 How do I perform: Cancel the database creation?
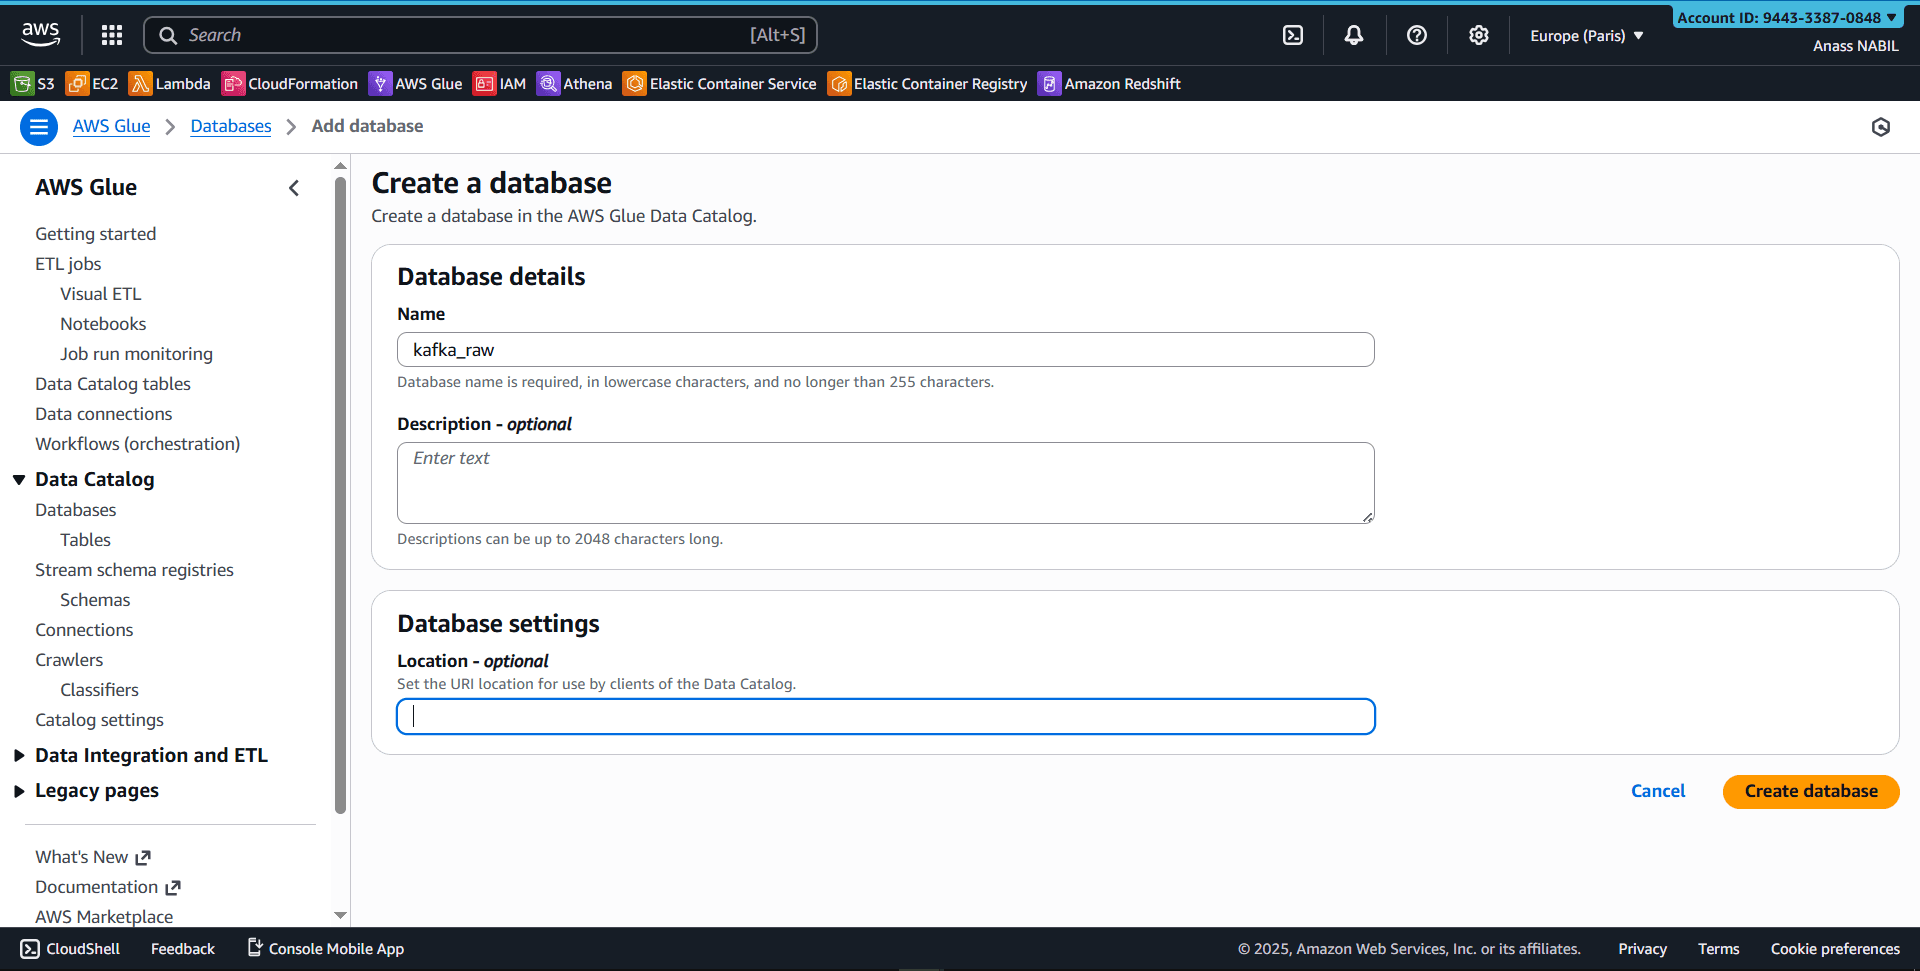pos(1657,791)
